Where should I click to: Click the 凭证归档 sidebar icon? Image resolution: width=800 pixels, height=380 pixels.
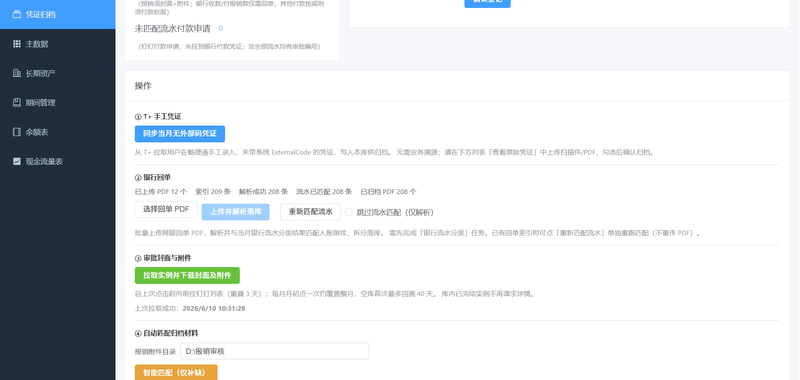pyautogui.click(x=16, y=14)
